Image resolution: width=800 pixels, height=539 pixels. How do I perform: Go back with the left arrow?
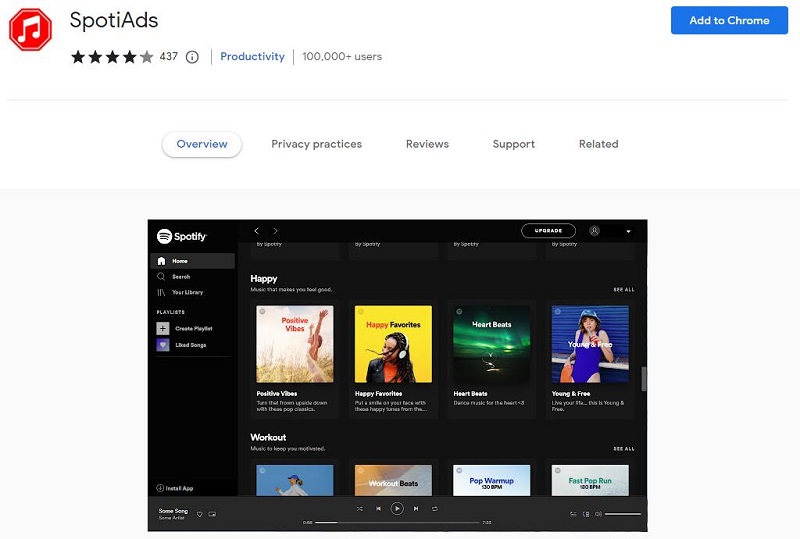[x=257, y=231]
